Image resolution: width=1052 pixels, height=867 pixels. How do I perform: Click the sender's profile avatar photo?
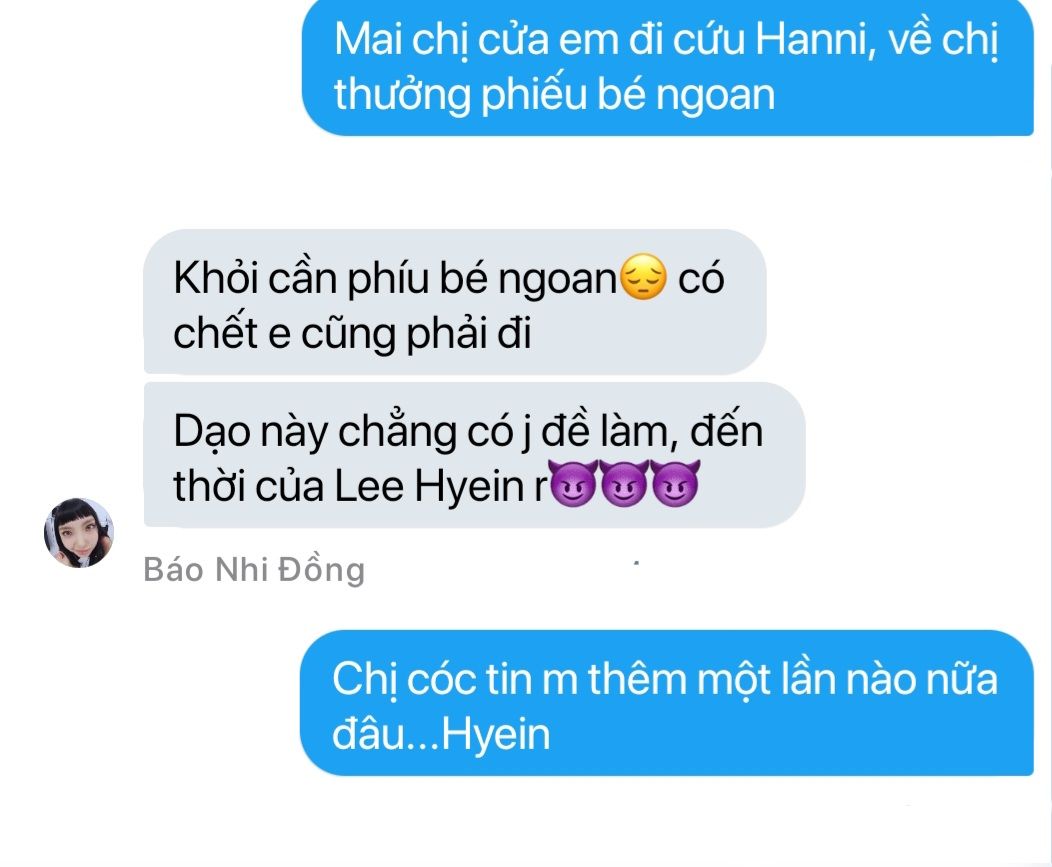pyautogui.click(x=79, y=533)
